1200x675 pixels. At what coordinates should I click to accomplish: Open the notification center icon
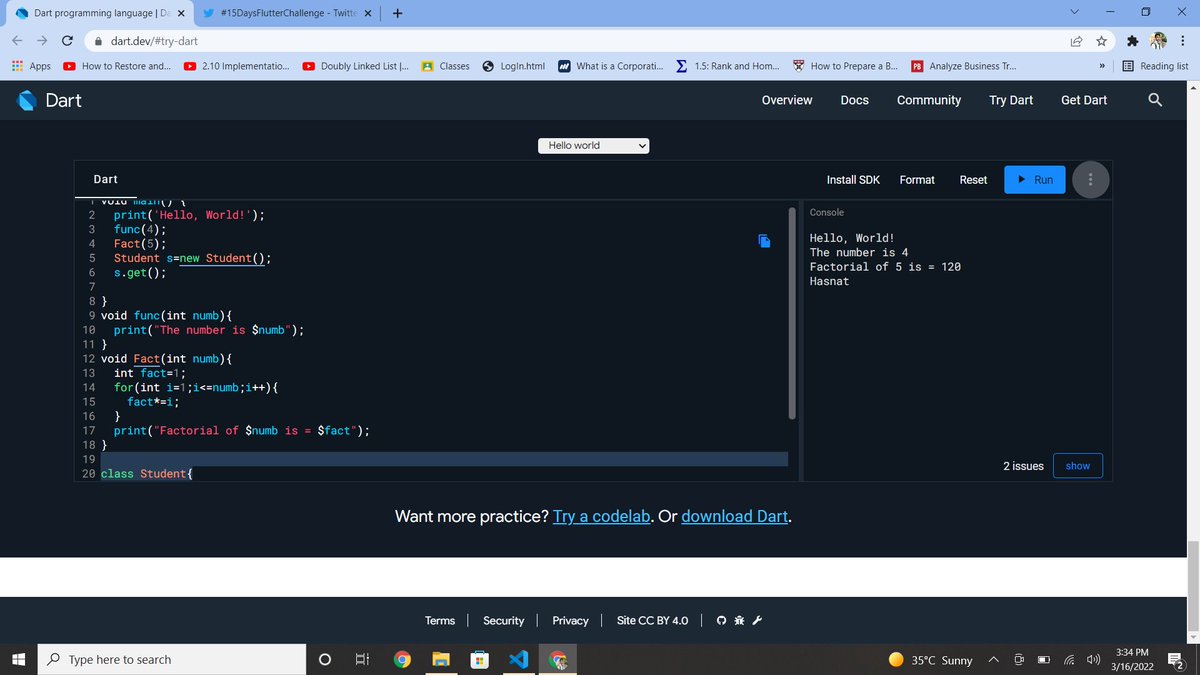pyautogui.click(x=1177, y=660)
